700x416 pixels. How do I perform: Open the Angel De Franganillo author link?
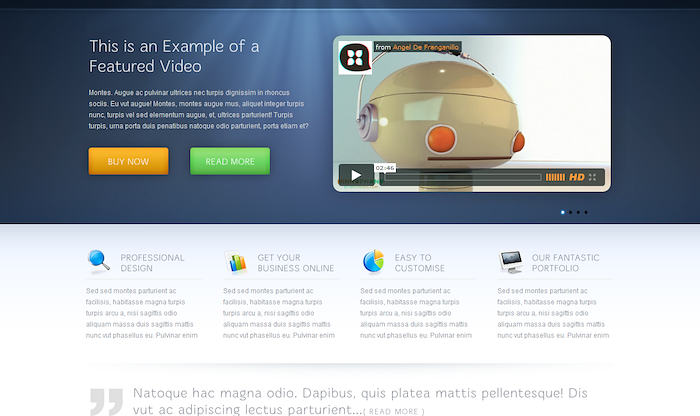[x=425, y=47]
